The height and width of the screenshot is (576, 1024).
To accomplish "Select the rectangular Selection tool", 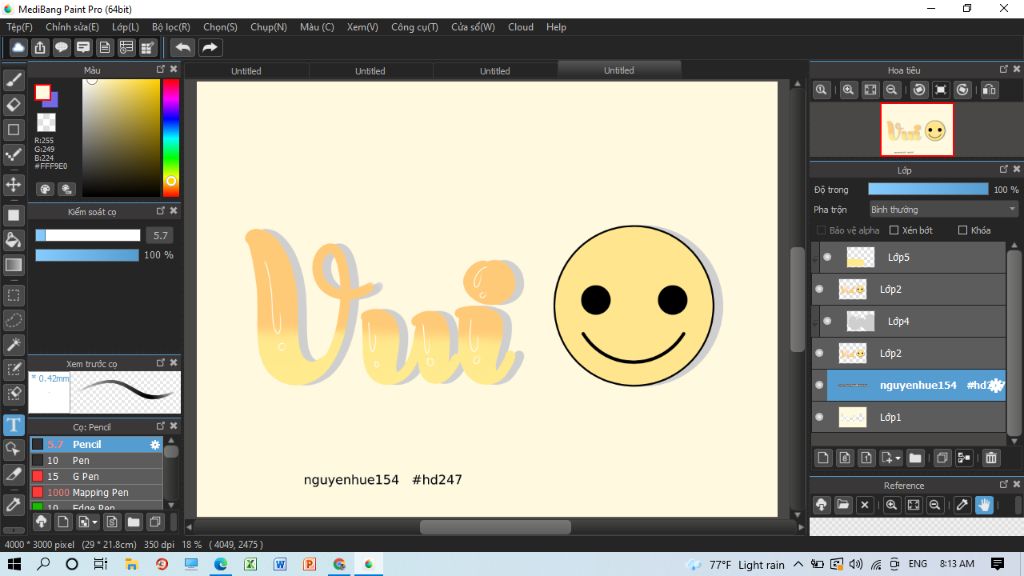I will (x=14, y=295).
